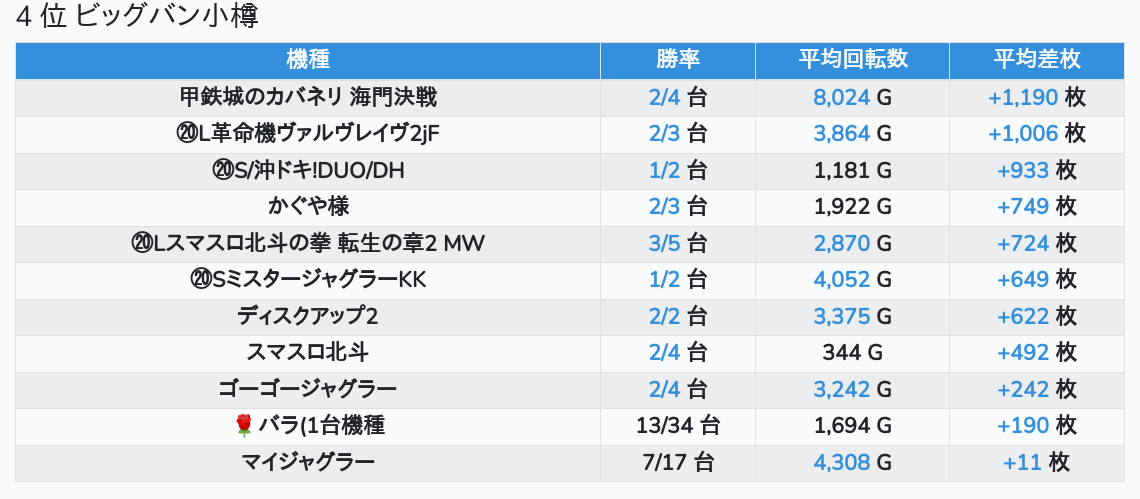Viewport: 1140px width, 499px height.
Task: Click the +492 value for スマスロ北斗
Action: pyautogui.click(x=1023, y=353)
